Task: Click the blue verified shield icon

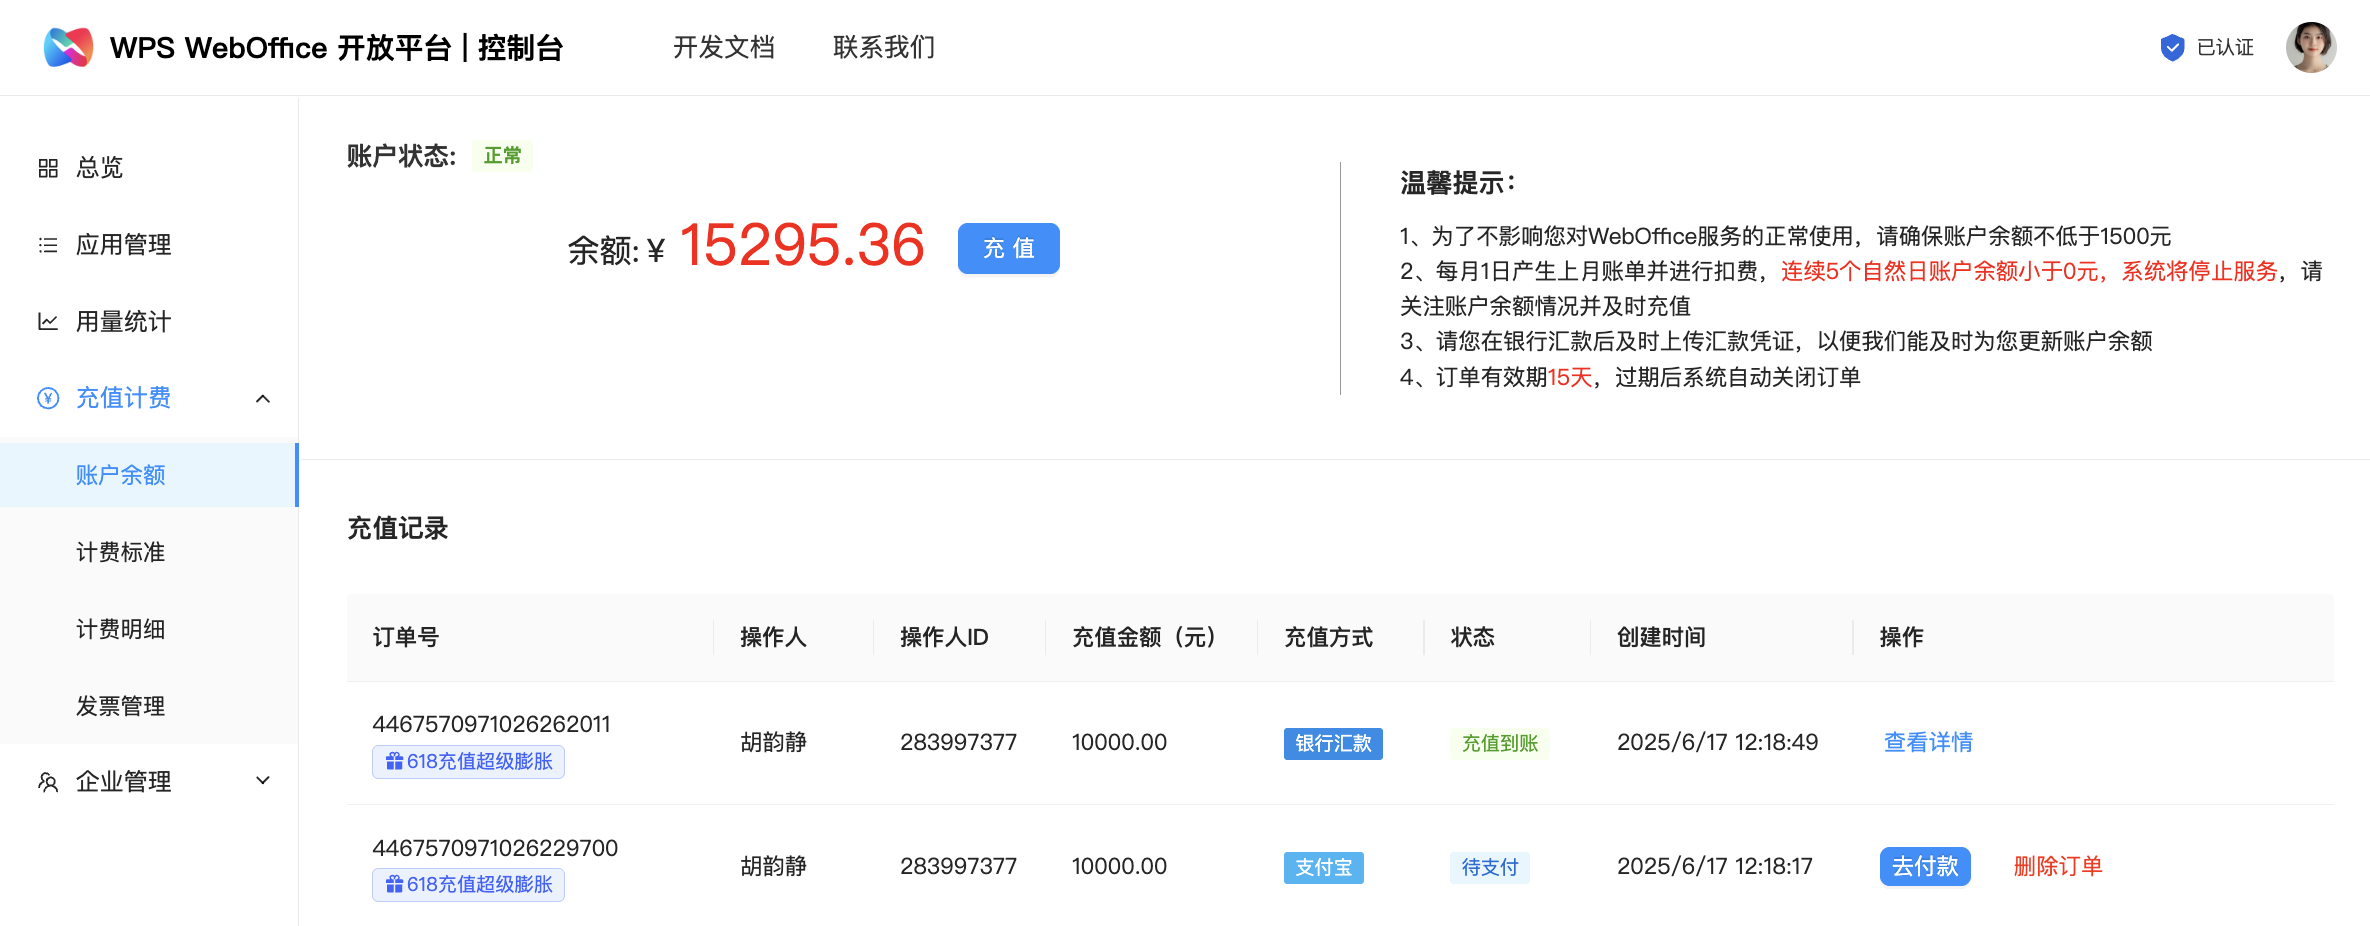Action: (2171, 47)
